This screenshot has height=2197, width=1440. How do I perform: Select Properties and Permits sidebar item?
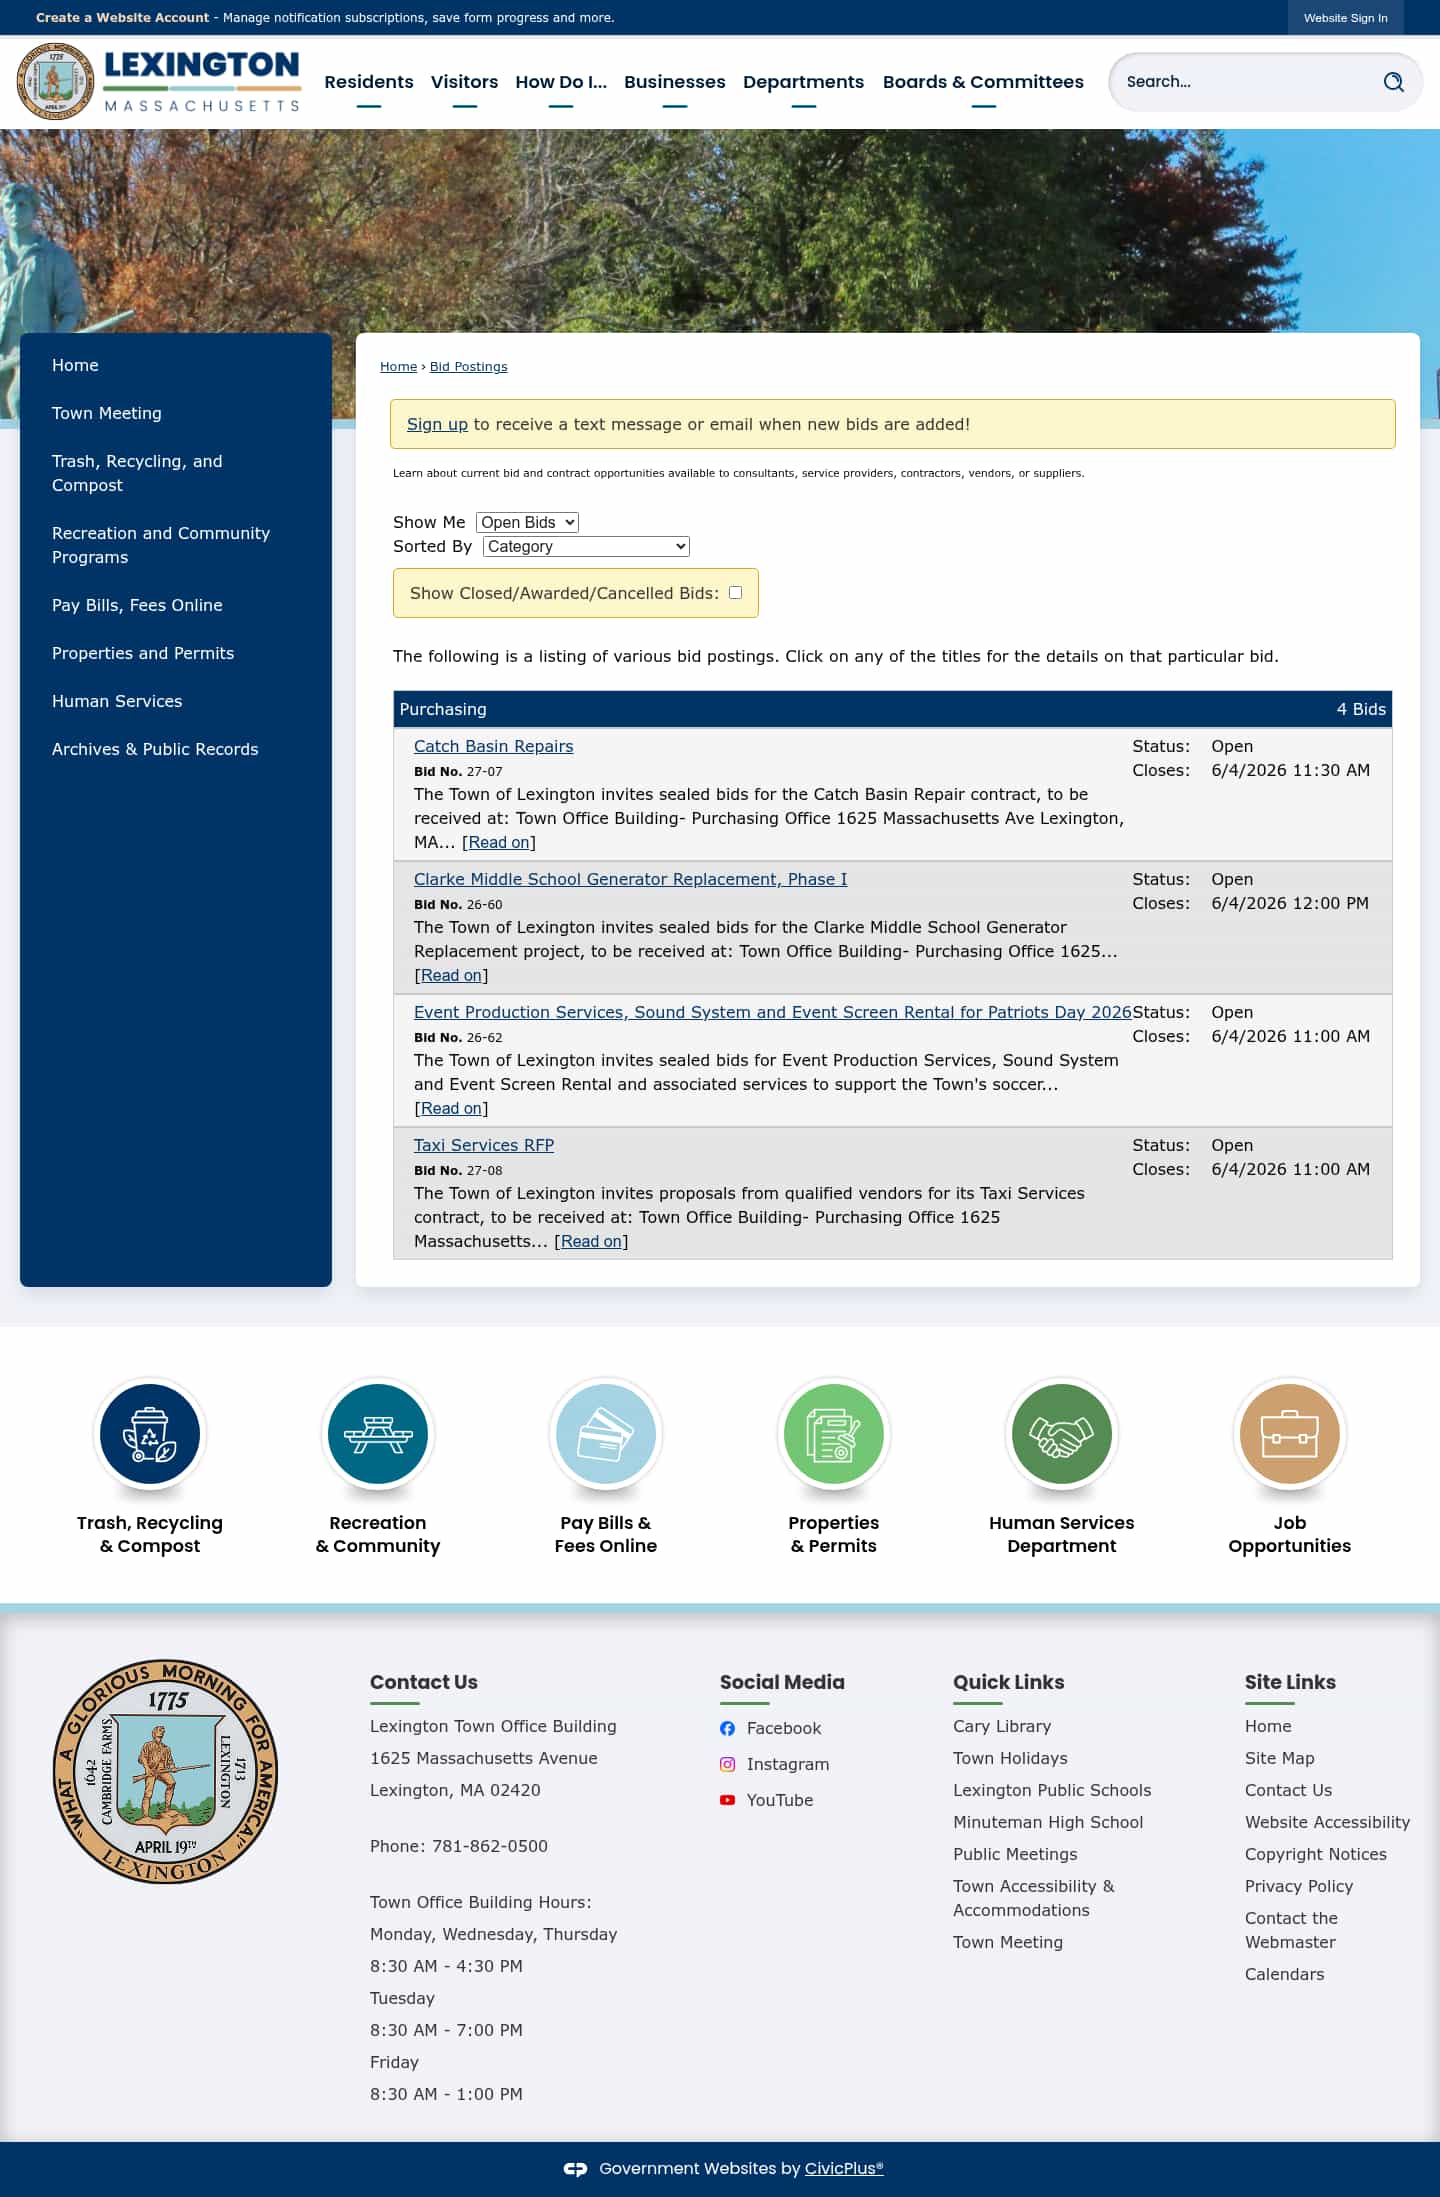tap(143, 653)
